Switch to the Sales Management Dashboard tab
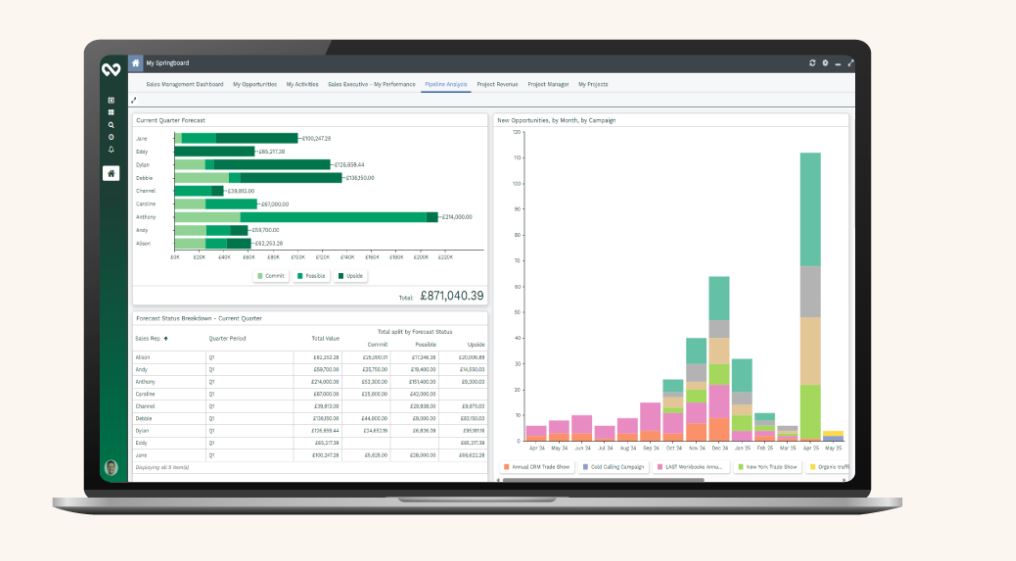Image resolution: width=1016 pixels, height=561 pixels. [185, 84]
